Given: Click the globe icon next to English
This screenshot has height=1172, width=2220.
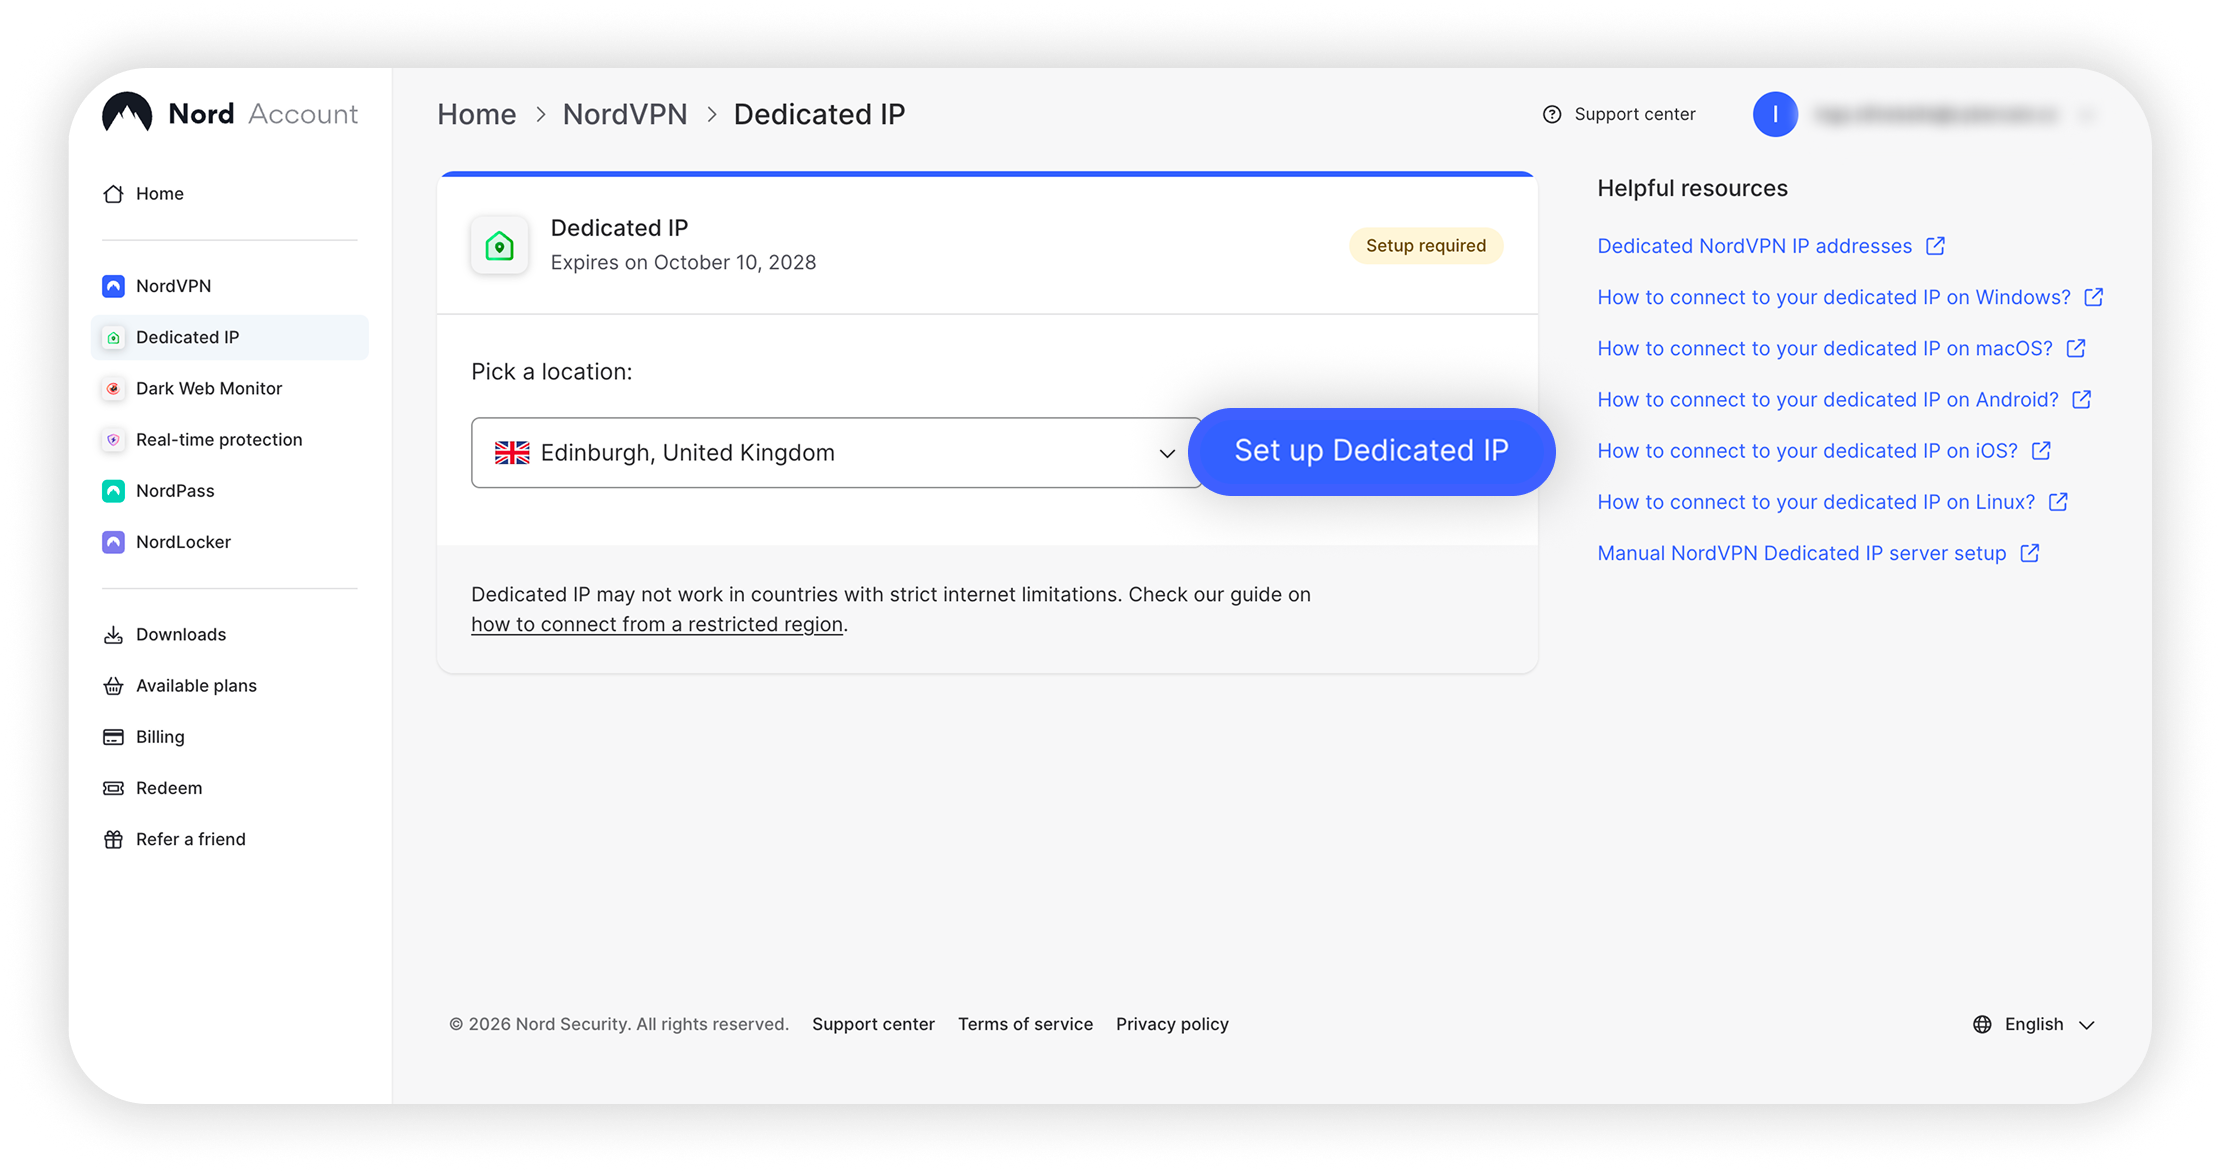Looking at the screenshot, I should tap(1982, 1024).
